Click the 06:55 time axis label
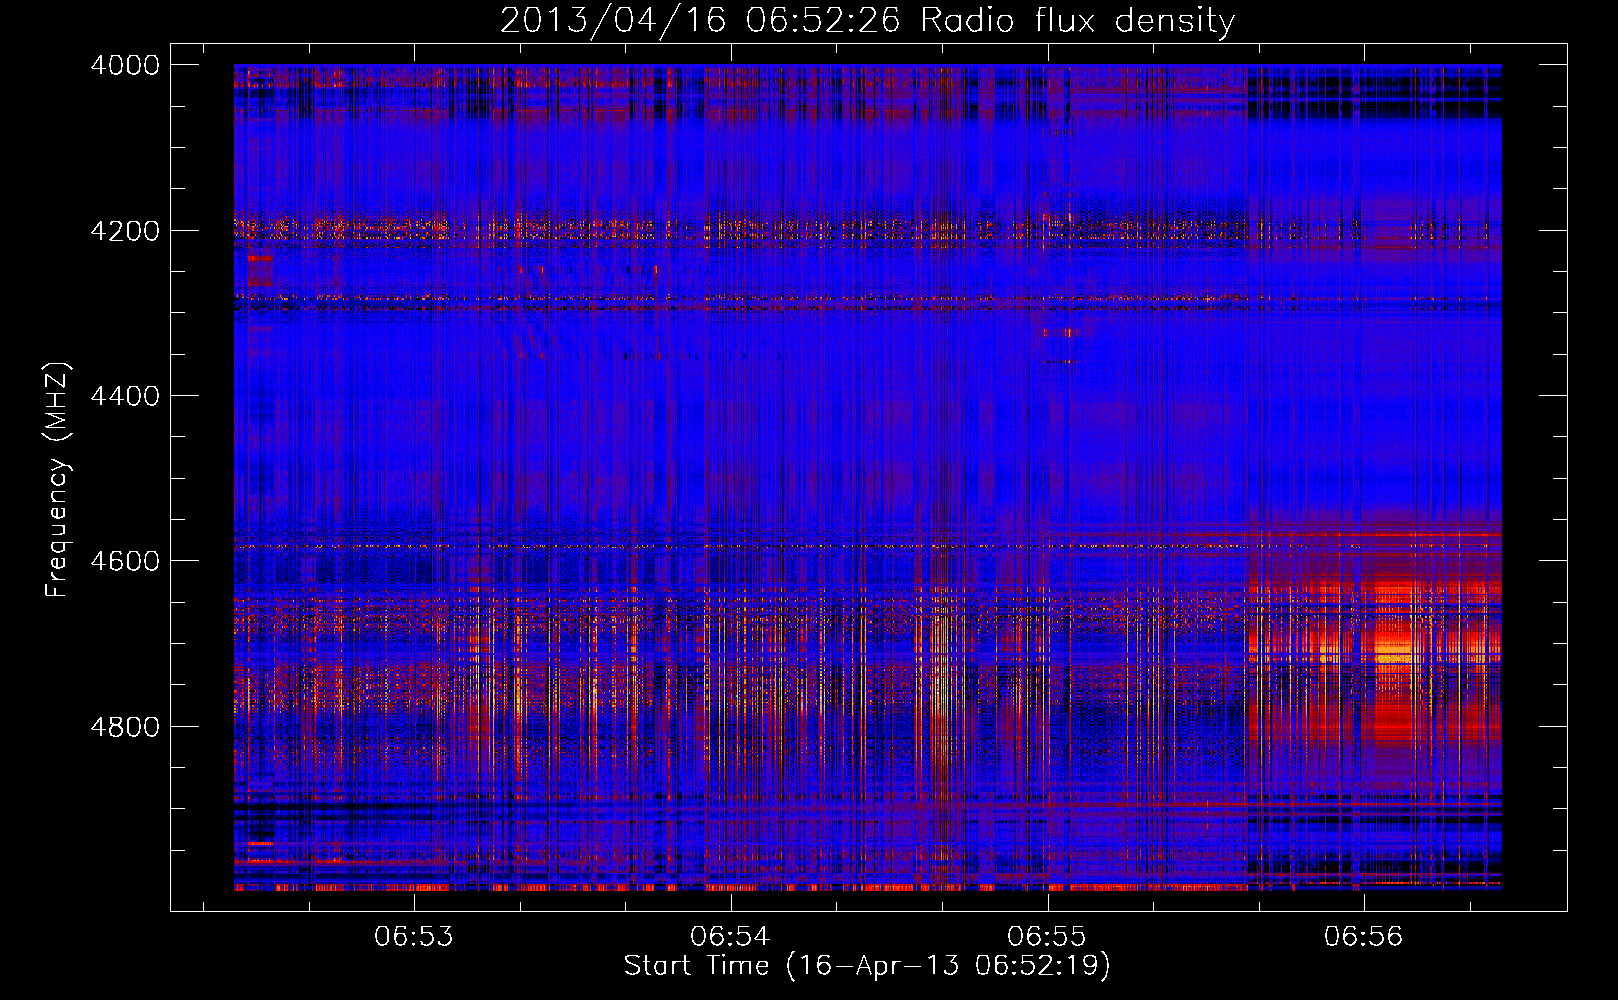The width and height of the screenshot is (1618, 1000). click(x=1047, y=936)
